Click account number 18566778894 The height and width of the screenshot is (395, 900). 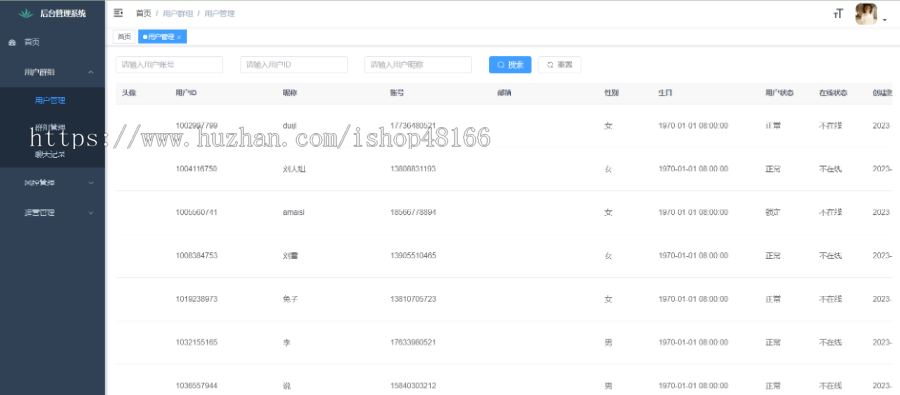pyautogui.click(x=413, y=212)
